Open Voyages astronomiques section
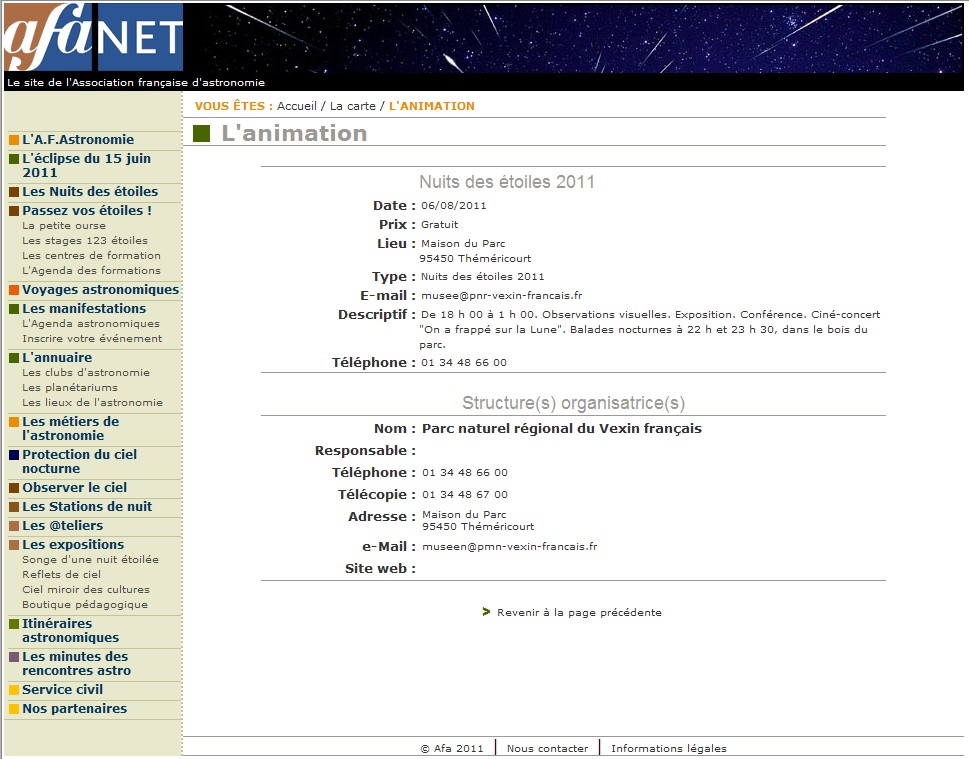969x759 pixels. coord(101,290)
